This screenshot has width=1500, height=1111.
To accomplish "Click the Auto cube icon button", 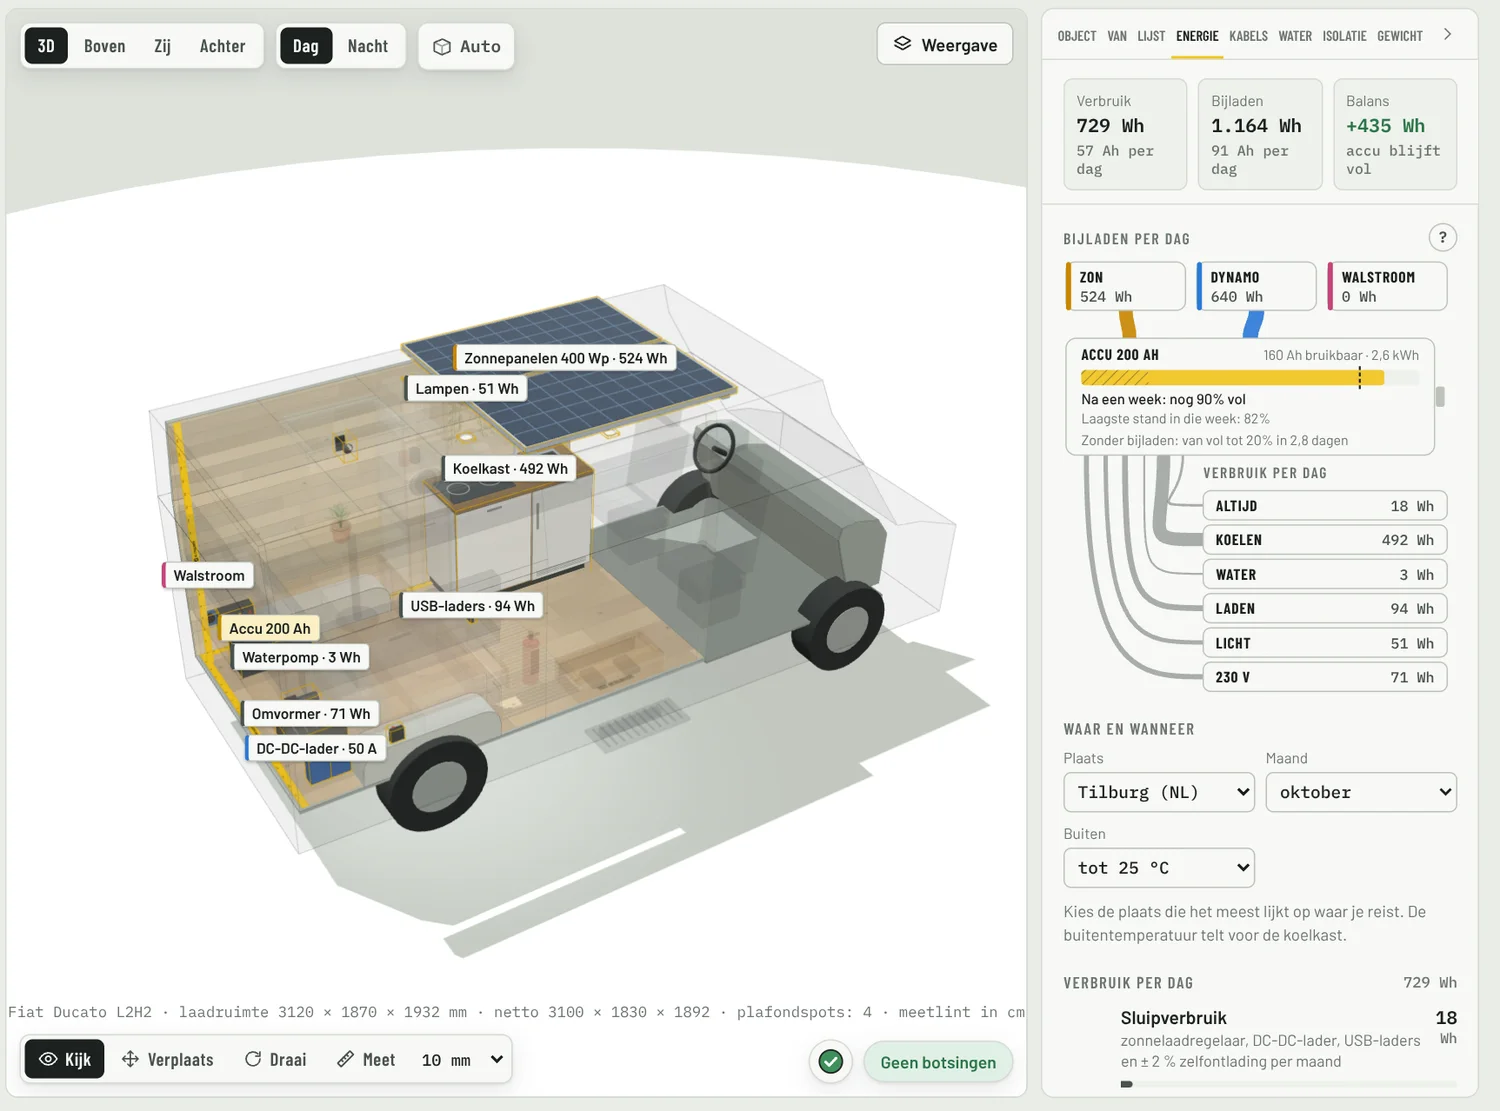I will pos(466,46).
